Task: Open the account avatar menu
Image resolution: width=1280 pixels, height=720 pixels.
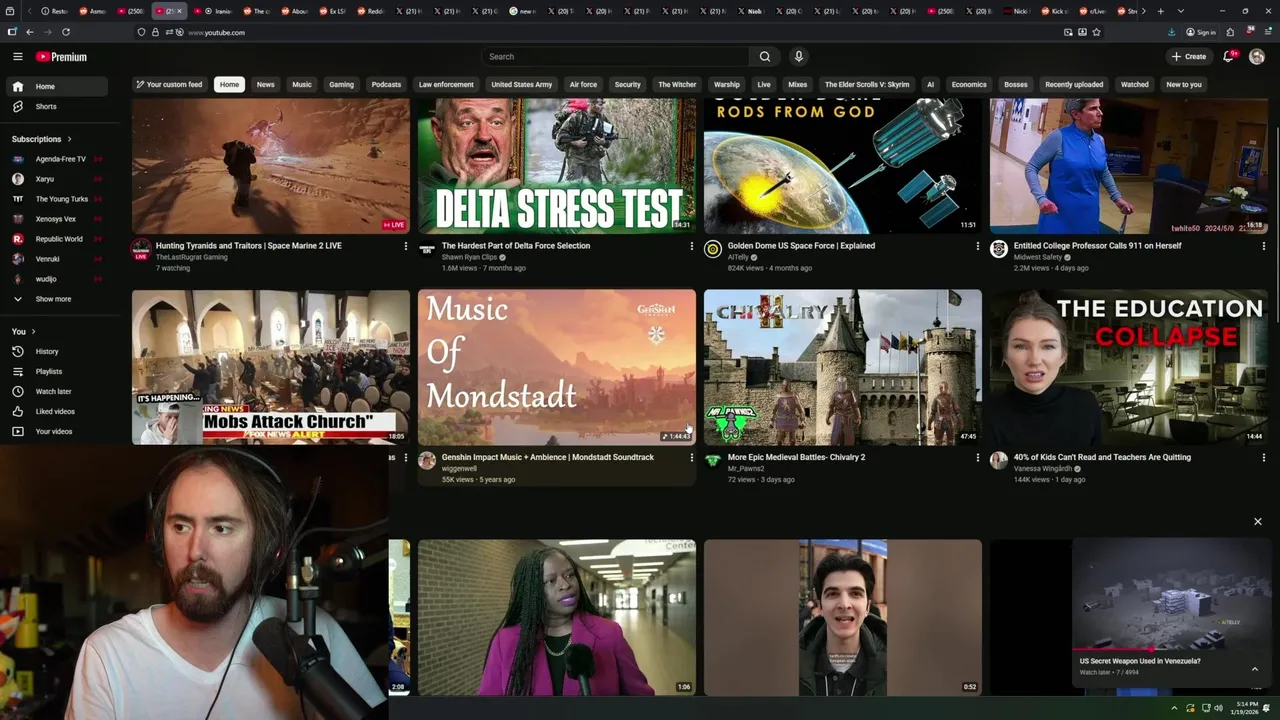Action: [1257, 57]
